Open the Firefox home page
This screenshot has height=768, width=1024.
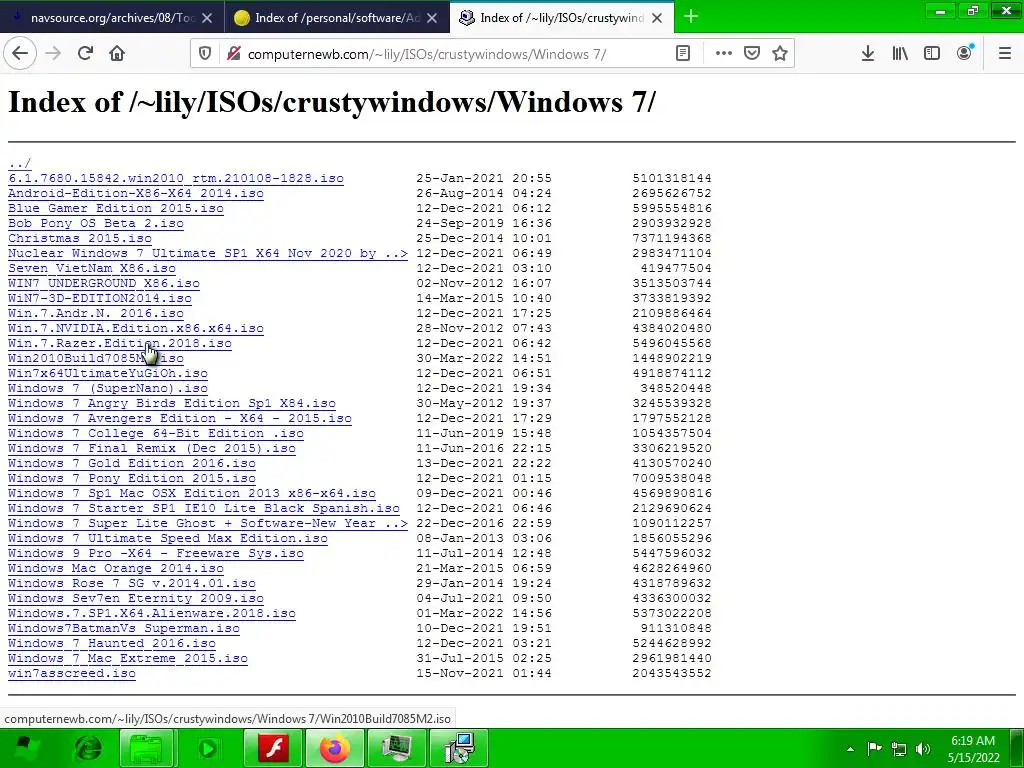click(x=117, y=54)
